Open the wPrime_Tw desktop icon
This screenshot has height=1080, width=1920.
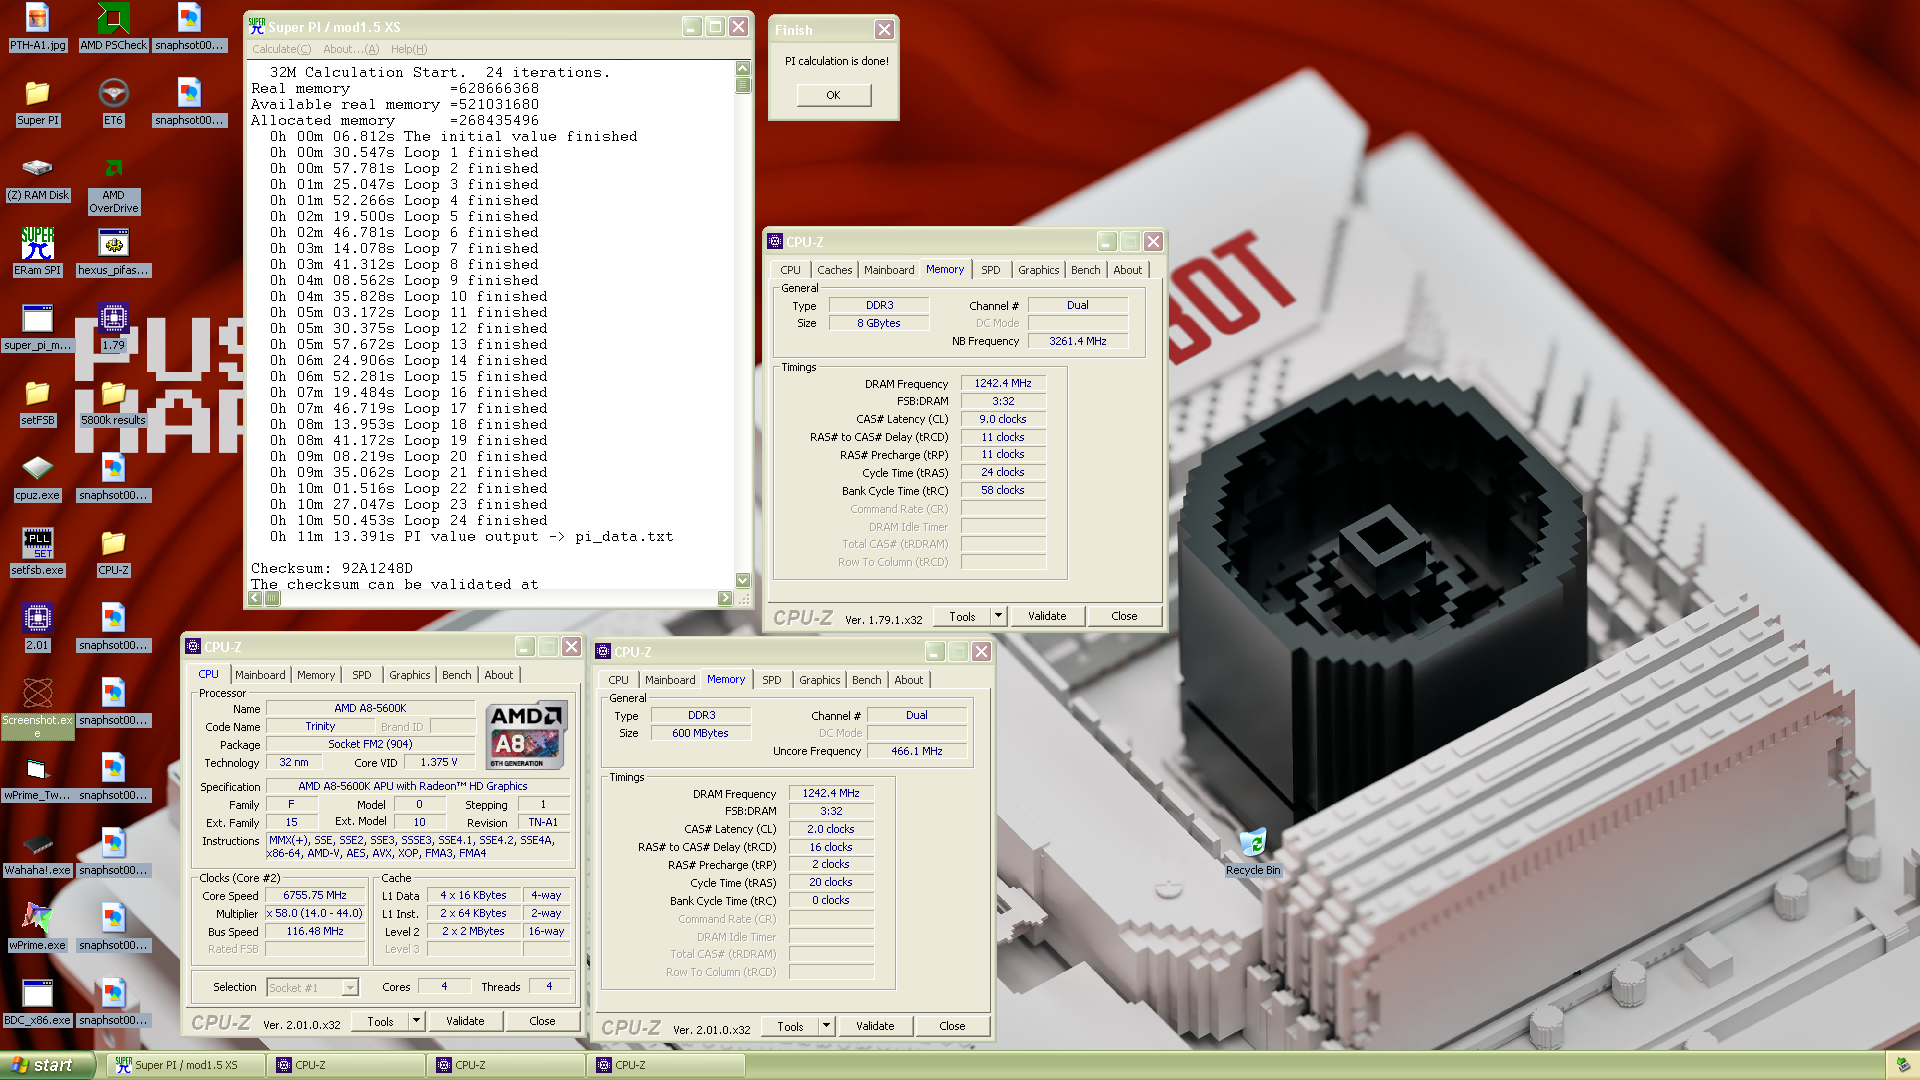(37, 777)
